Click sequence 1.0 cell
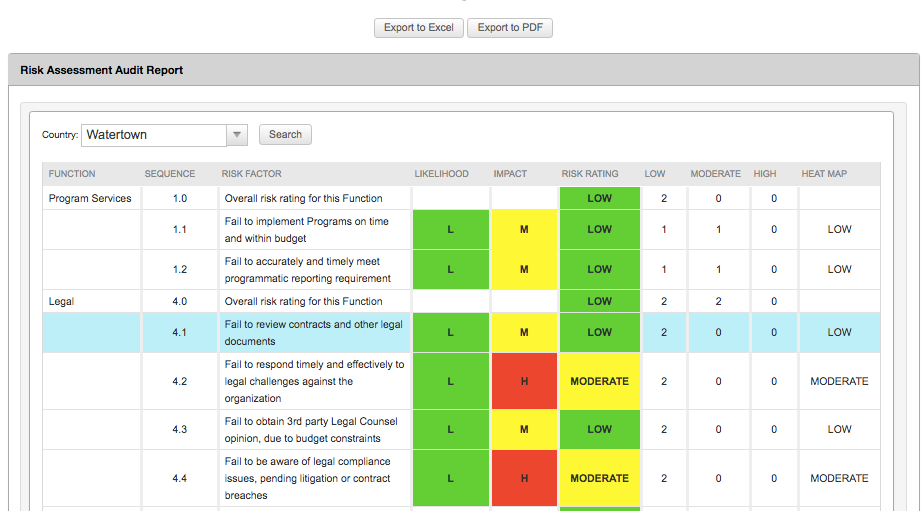The width and height of the screenshot is (924, 511). tap(180, 199)
